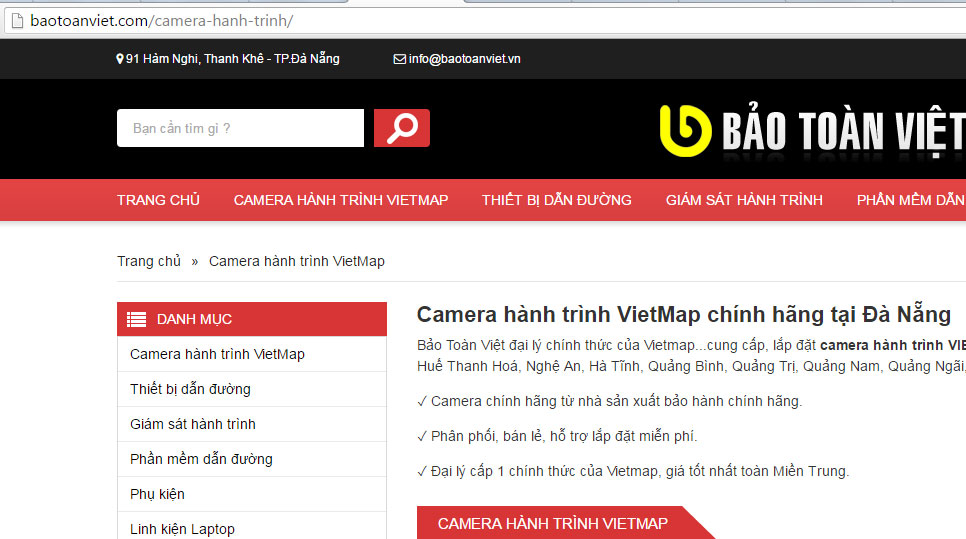The width and height of the screenshot is (966, 539).
Task: Select Linh kiện Laptop in sidebar
Action: point(252,527)
